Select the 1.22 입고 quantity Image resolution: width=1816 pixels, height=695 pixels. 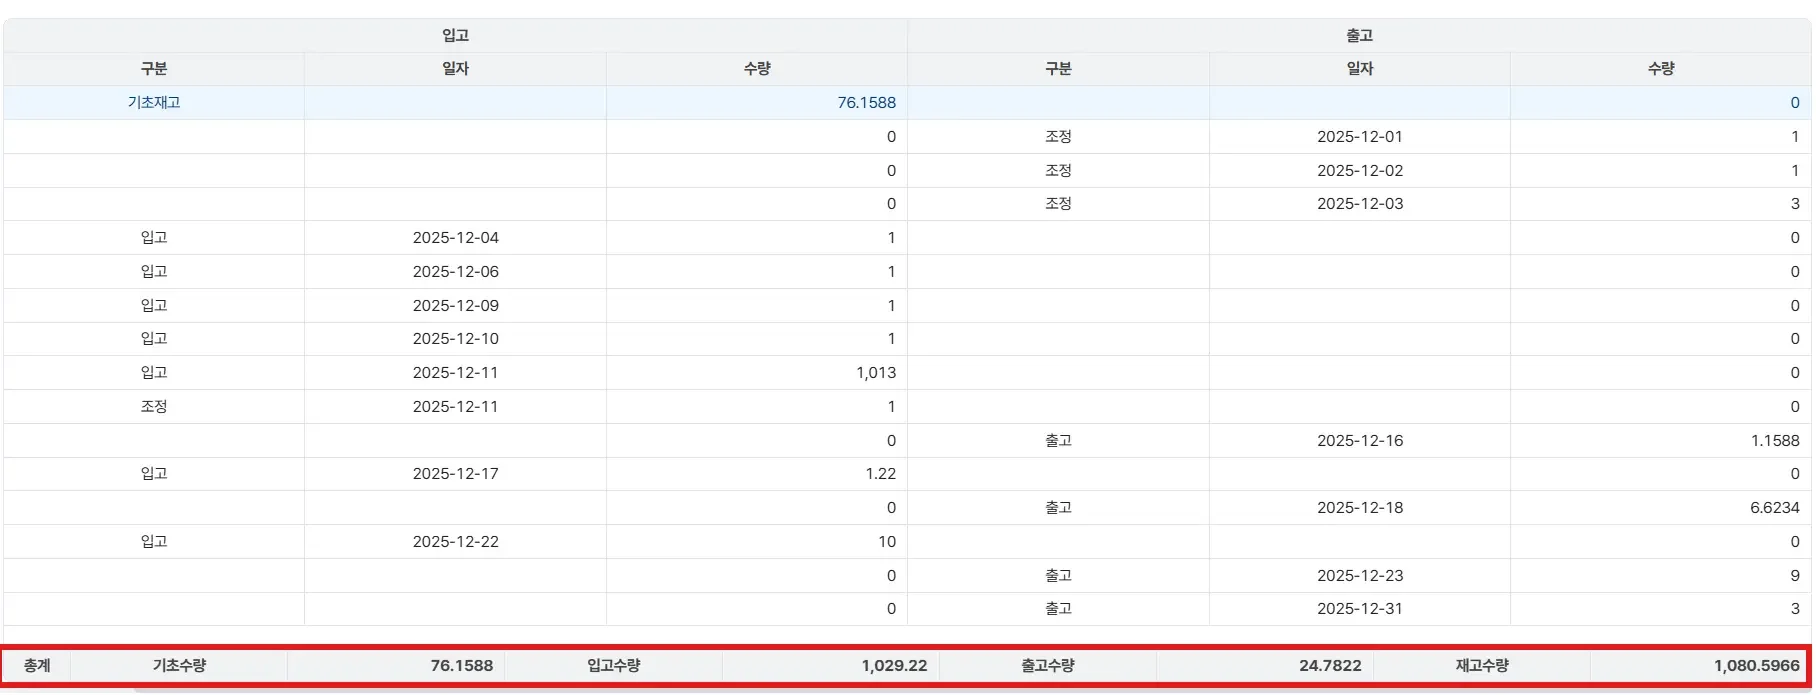(x=881, y=474)
